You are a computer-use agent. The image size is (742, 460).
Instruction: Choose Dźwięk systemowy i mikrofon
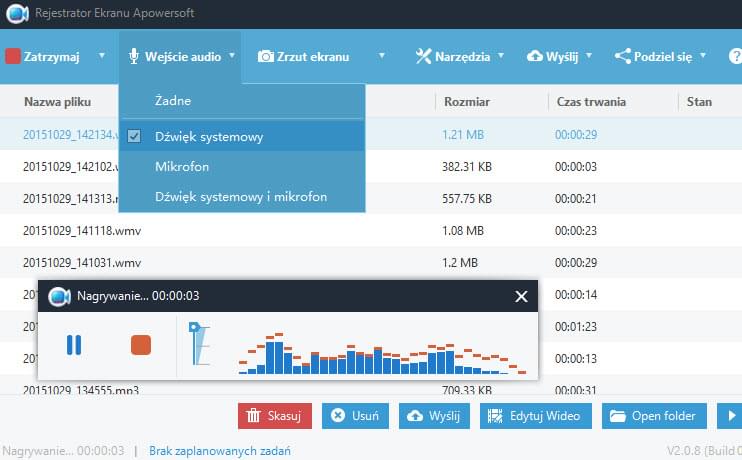point(241,197)
